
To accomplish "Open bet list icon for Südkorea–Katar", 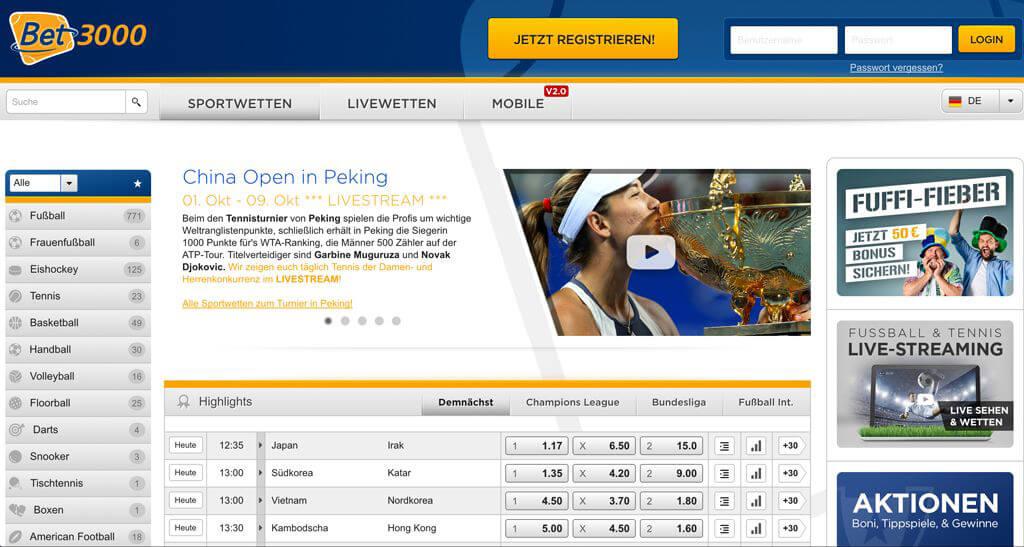I will click(724, 473).
